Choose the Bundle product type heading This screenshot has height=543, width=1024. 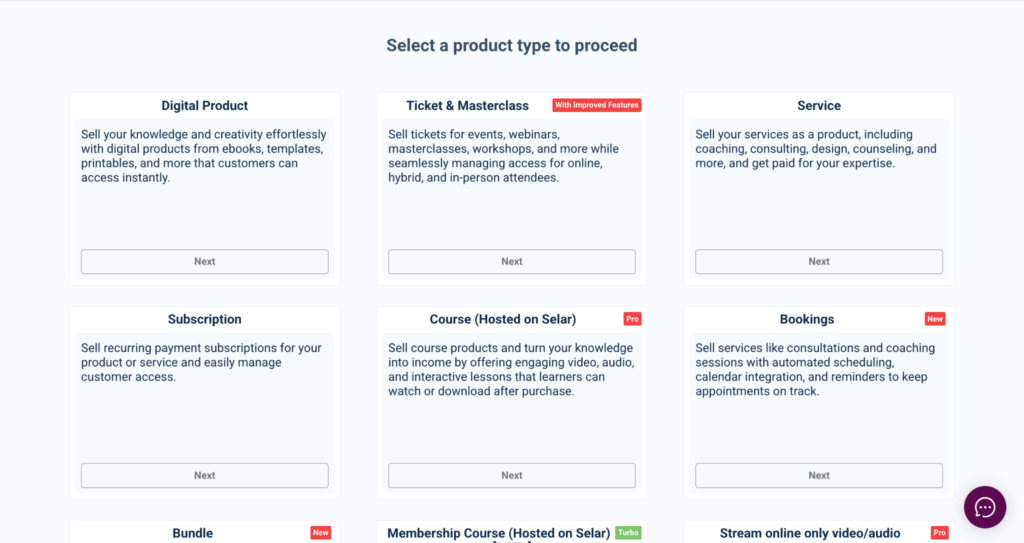pos(192,534)
